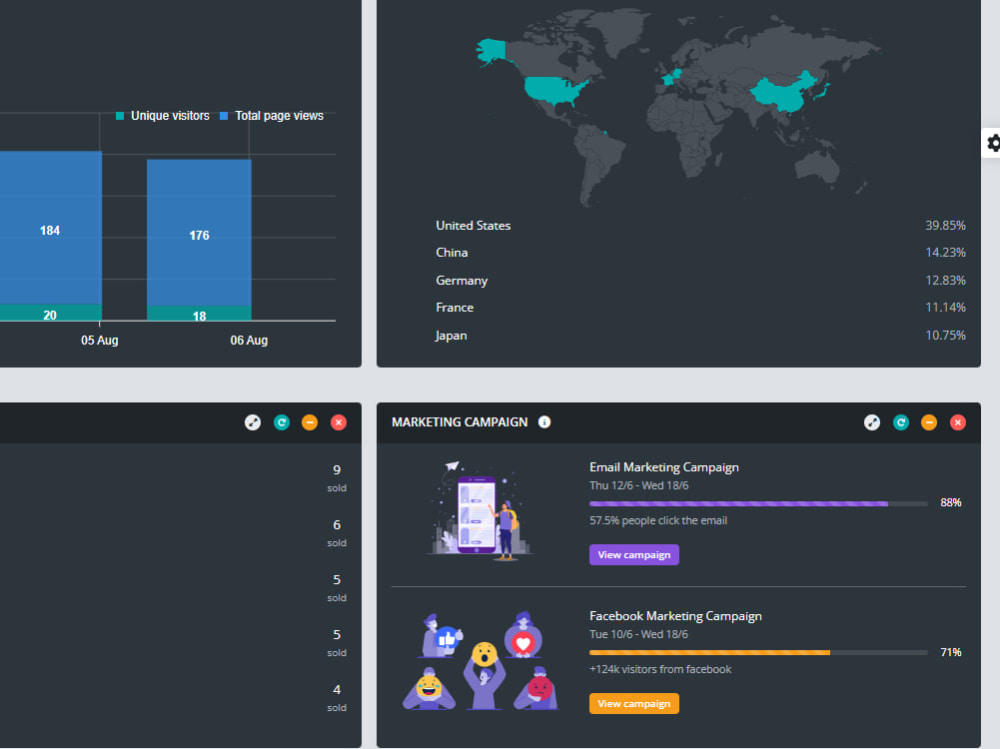This screenshot has width=1000, height=749.
Task: Click the Tue 10/6 - Wed 18/6 date
Action: pyautogui.click(x=638, y=634)
